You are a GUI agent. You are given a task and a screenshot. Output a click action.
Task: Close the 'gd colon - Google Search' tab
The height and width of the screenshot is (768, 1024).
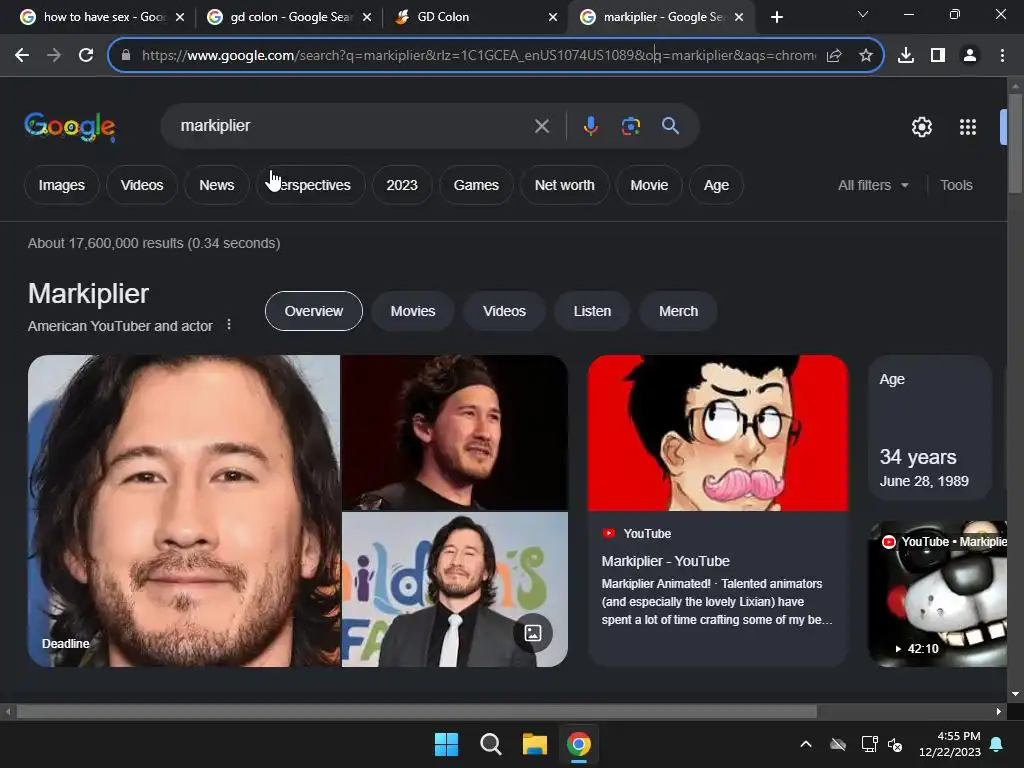coord(367,17)
